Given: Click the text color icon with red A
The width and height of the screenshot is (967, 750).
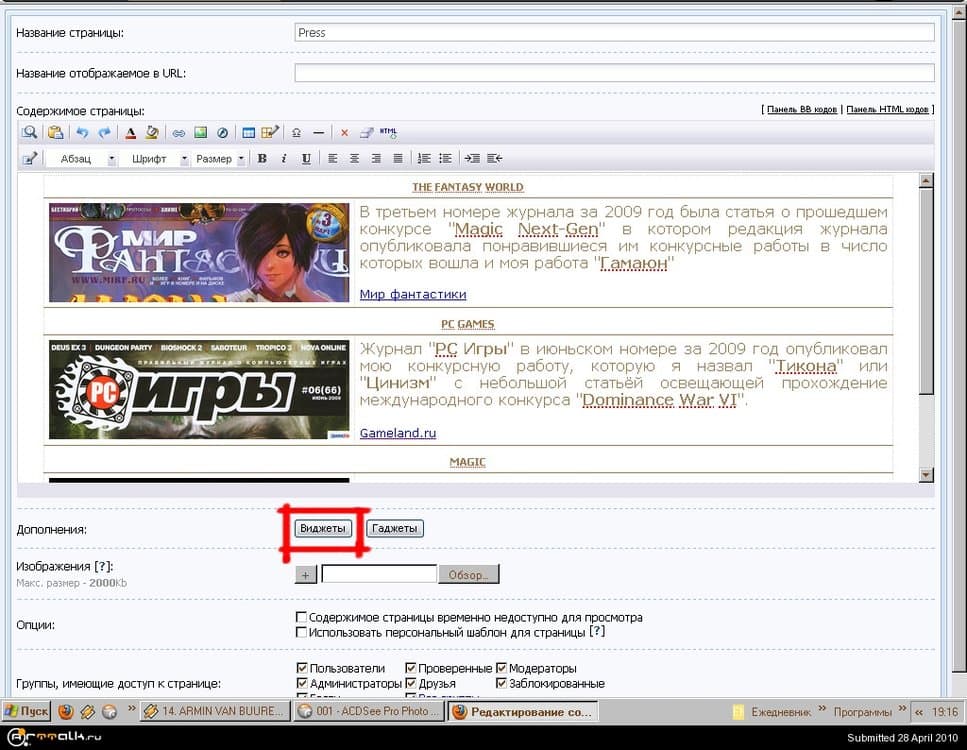Looking at the screenshot, I should pyautogui.click(x=132, y=133).
